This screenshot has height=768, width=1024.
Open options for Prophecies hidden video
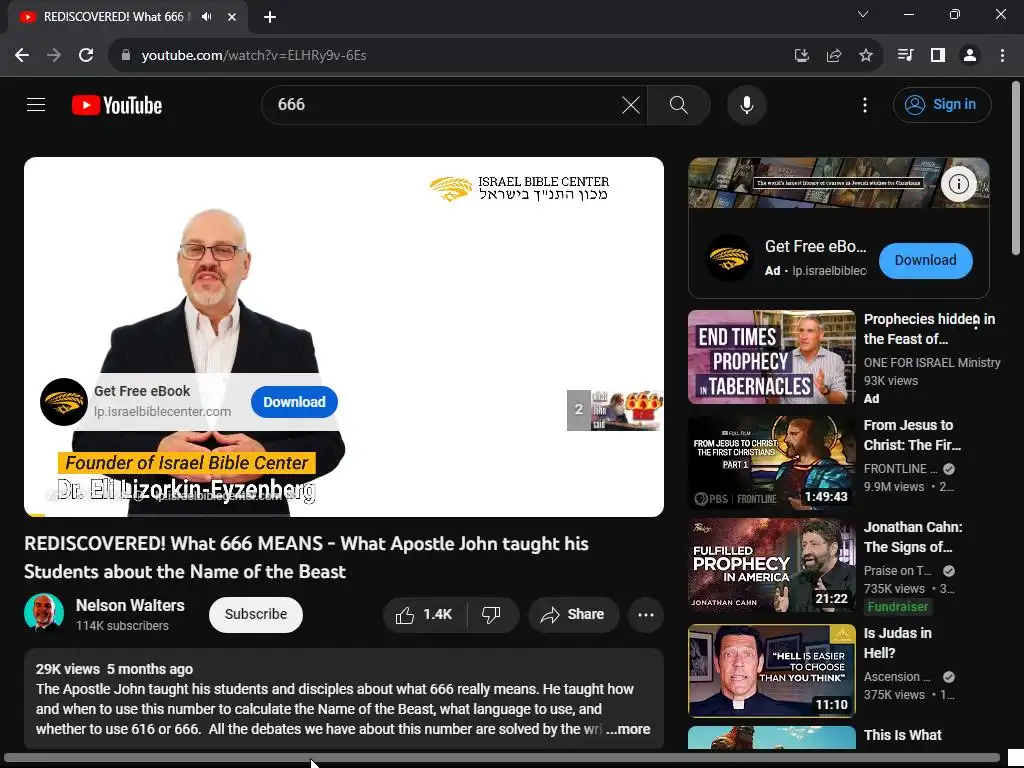point(976,321)
